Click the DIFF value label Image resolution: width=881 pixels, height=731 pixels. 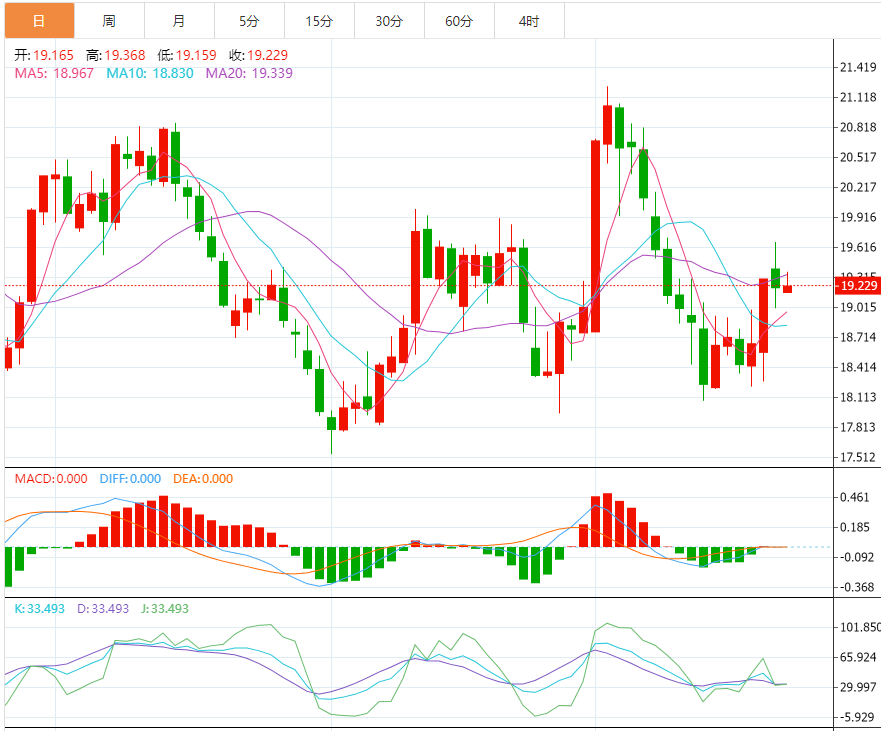130,479
